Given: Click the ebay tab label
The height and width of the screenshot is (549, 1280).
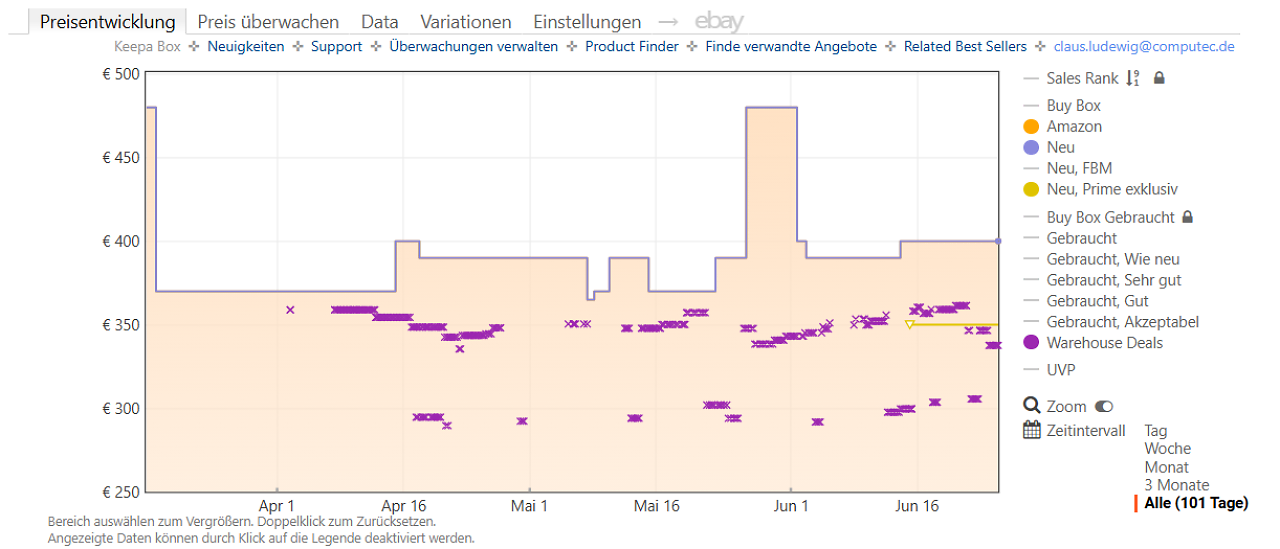Looking at the screenshot, I should [719, 22].
